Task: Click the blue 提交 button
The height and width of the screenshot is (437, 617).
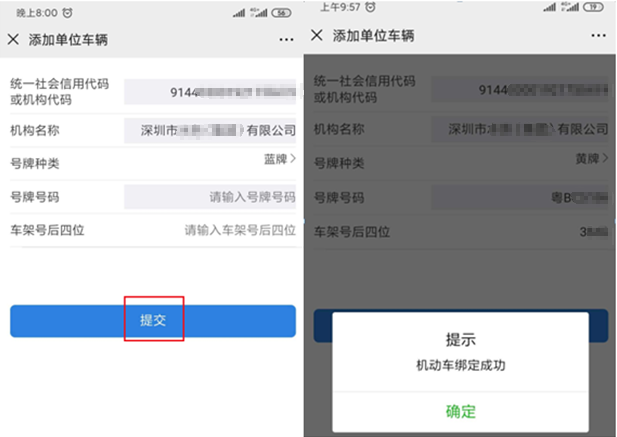Action: (x=153, y=321)
